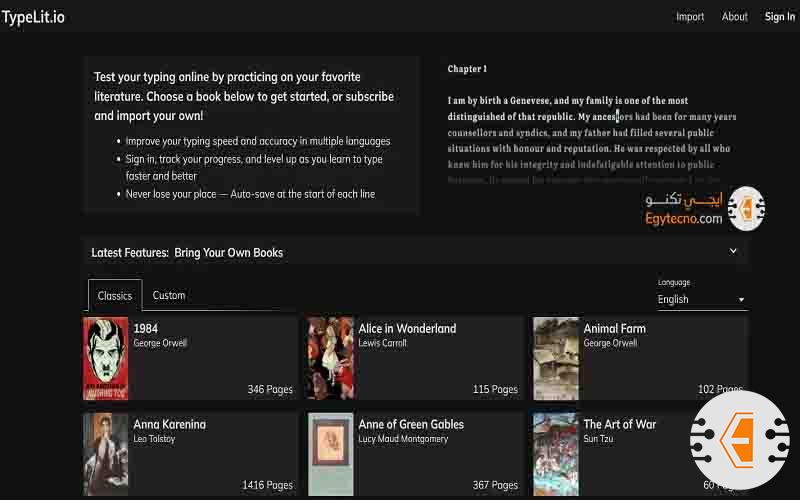Open the About page link
800x500 pixels.
[734, 17]
